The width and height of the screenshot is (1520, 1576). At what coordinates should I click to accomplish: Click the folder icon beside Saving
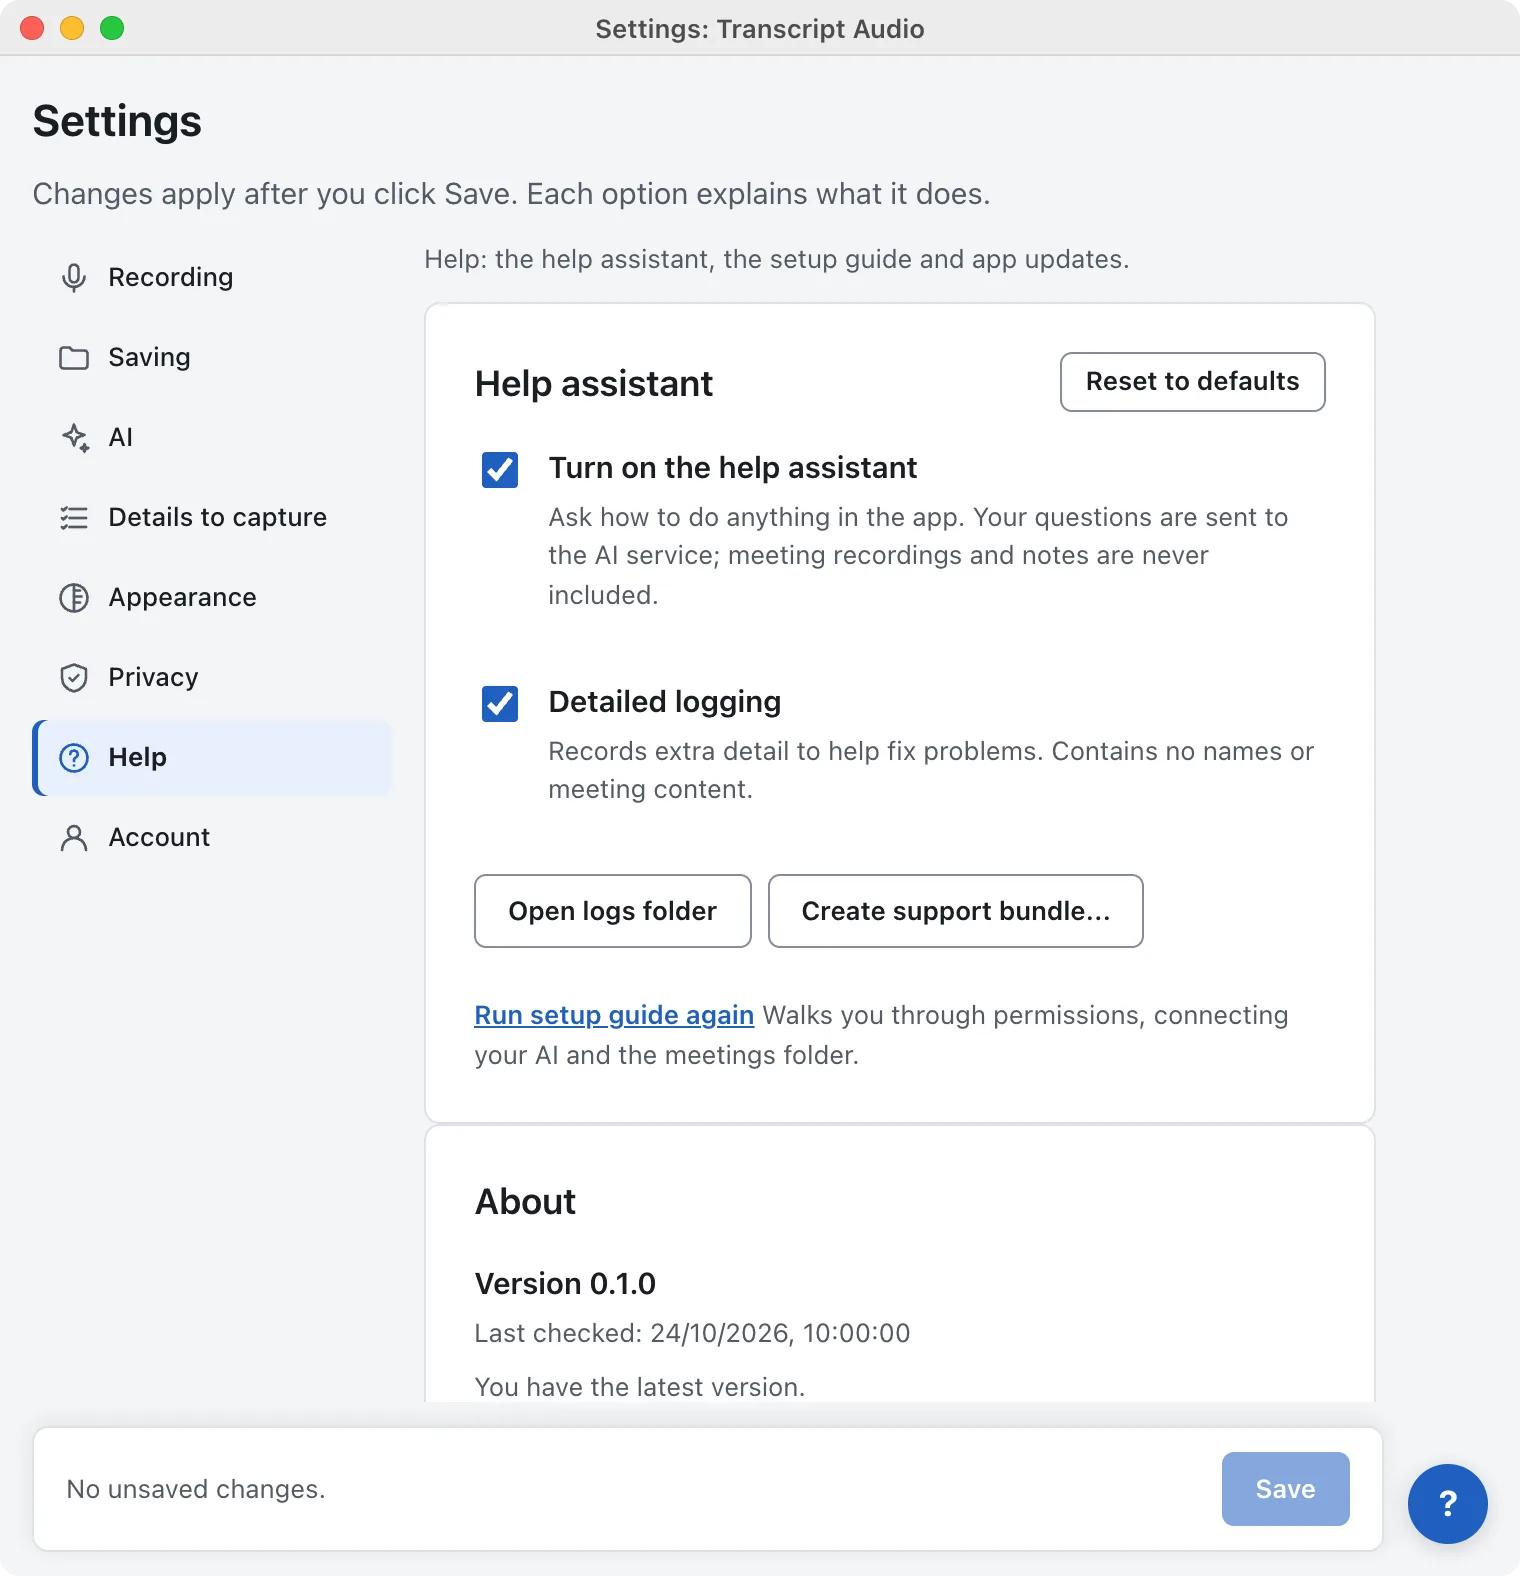click(x=74, y=357)
